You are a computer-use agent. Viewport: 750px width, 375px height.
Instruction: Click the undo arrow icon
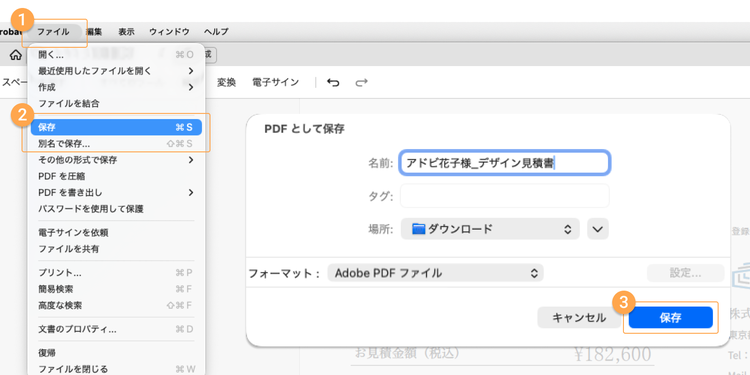pyautogui.click(x=333, y=83)
